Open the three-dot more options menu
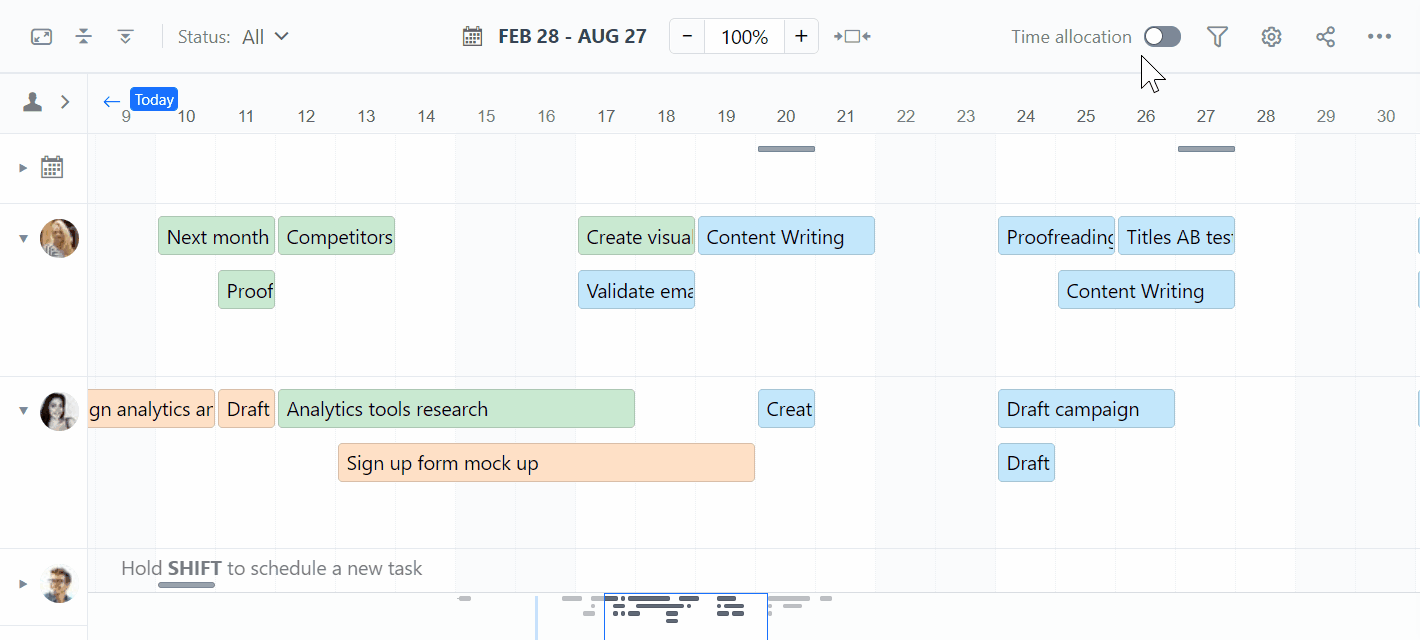 [1379, 37]
